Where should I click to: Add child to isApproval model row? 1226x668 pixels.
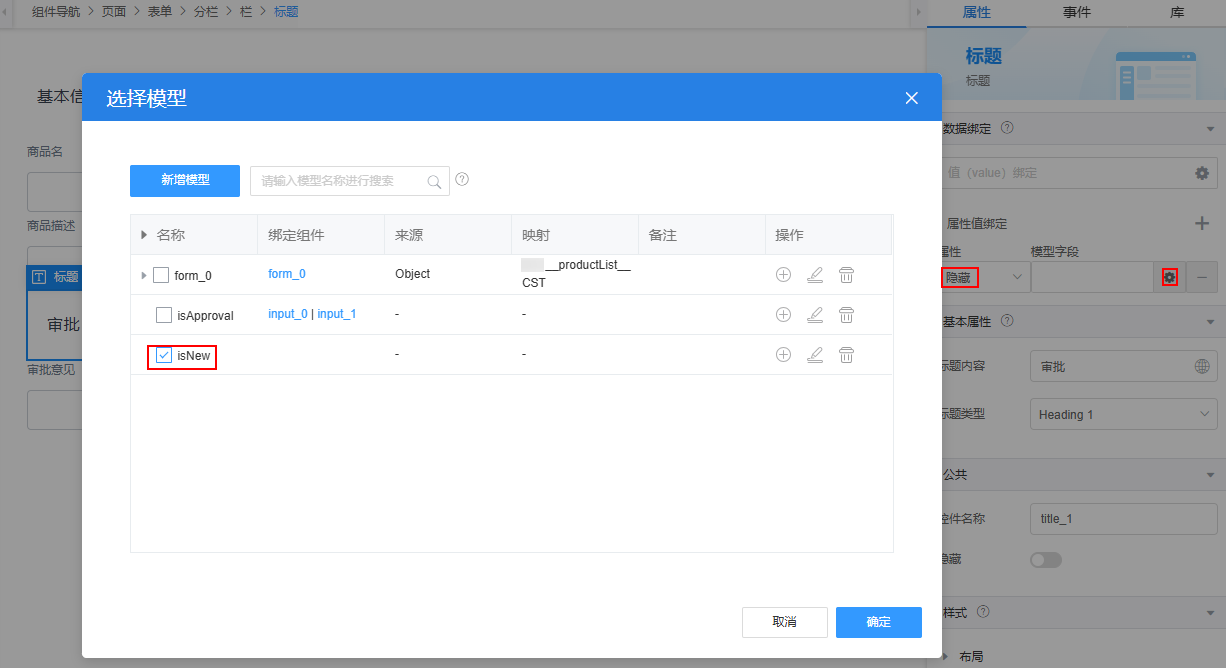pyautogui.click(x=783, y=314)
